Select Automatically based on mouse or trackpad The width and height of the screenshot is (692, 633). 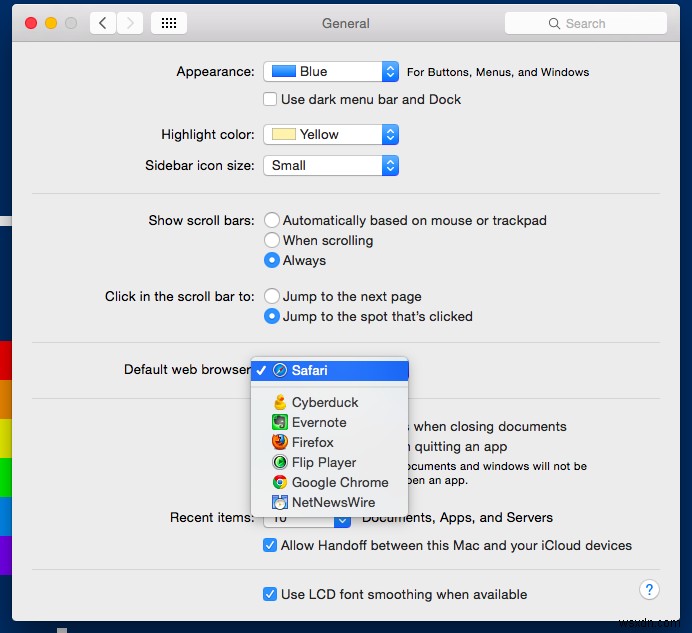[x=271, y=220]
